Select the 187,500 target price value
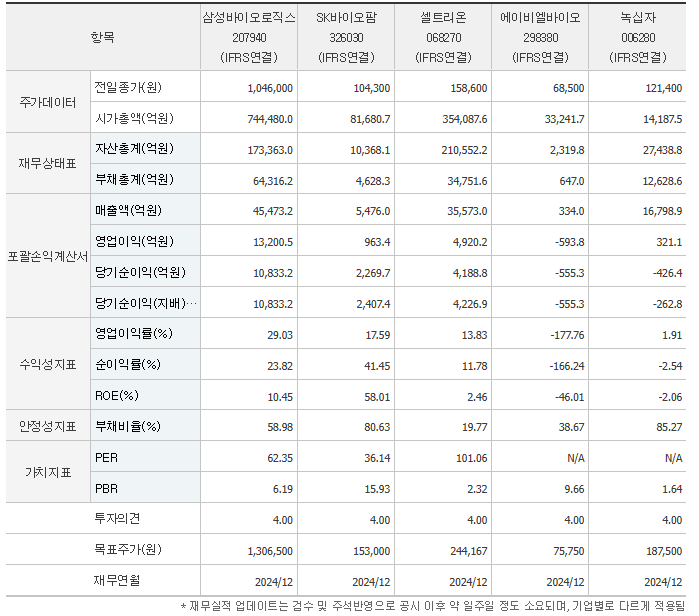 (x=664, y=551)
